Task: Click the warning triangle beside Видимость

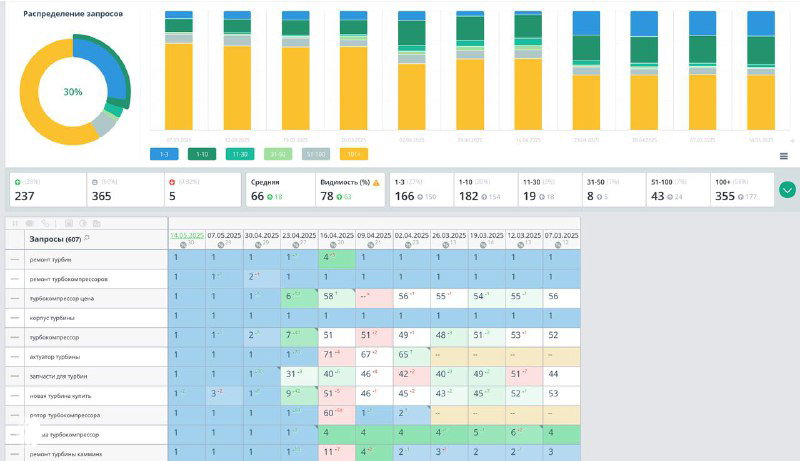Action: 377,183
